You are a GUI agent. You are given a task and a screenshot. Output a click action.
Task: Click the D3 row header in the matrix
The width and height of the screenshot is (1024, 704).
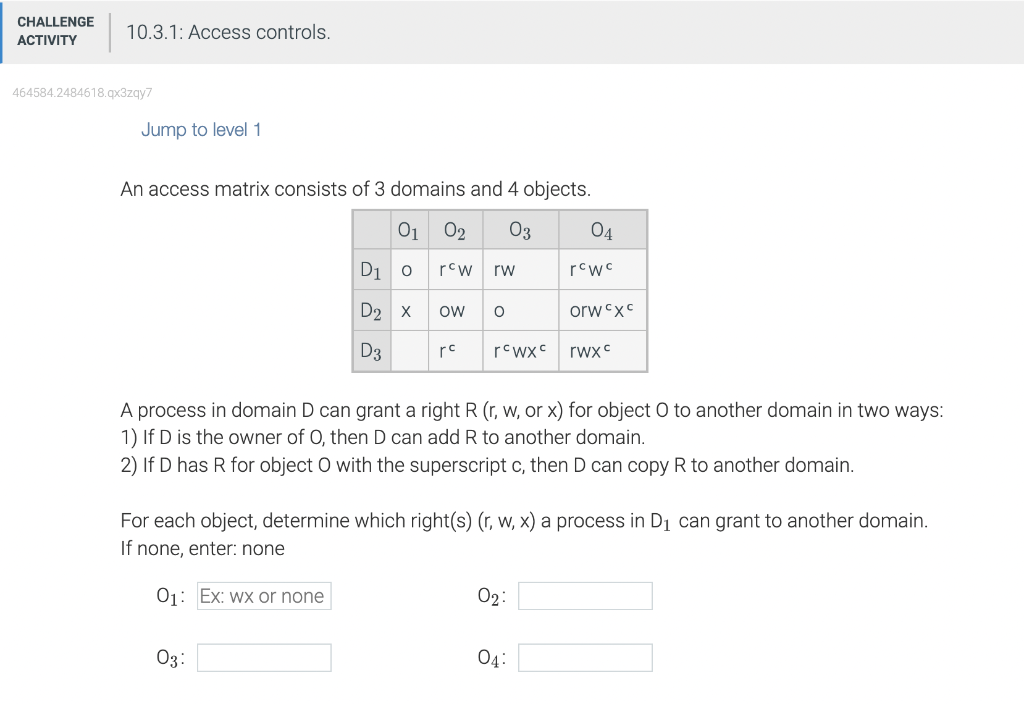pos(371,351)
